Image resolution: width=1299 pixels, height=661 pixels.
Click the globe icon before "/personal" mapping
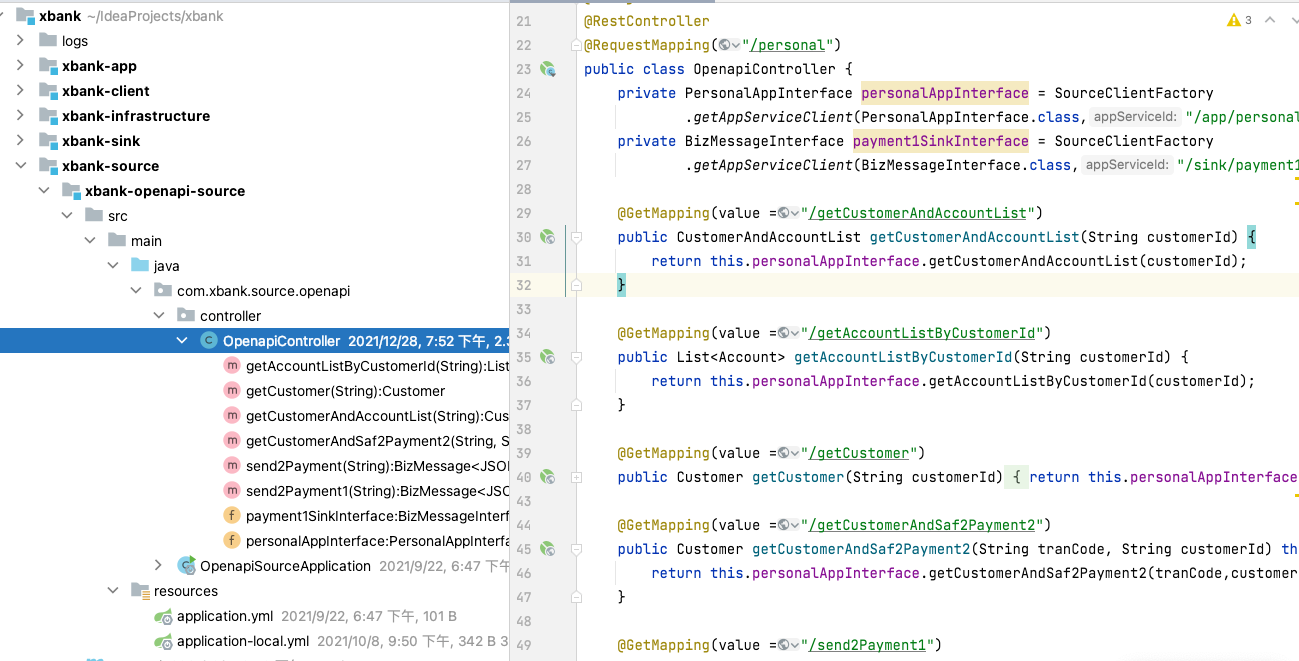(724, 45)
